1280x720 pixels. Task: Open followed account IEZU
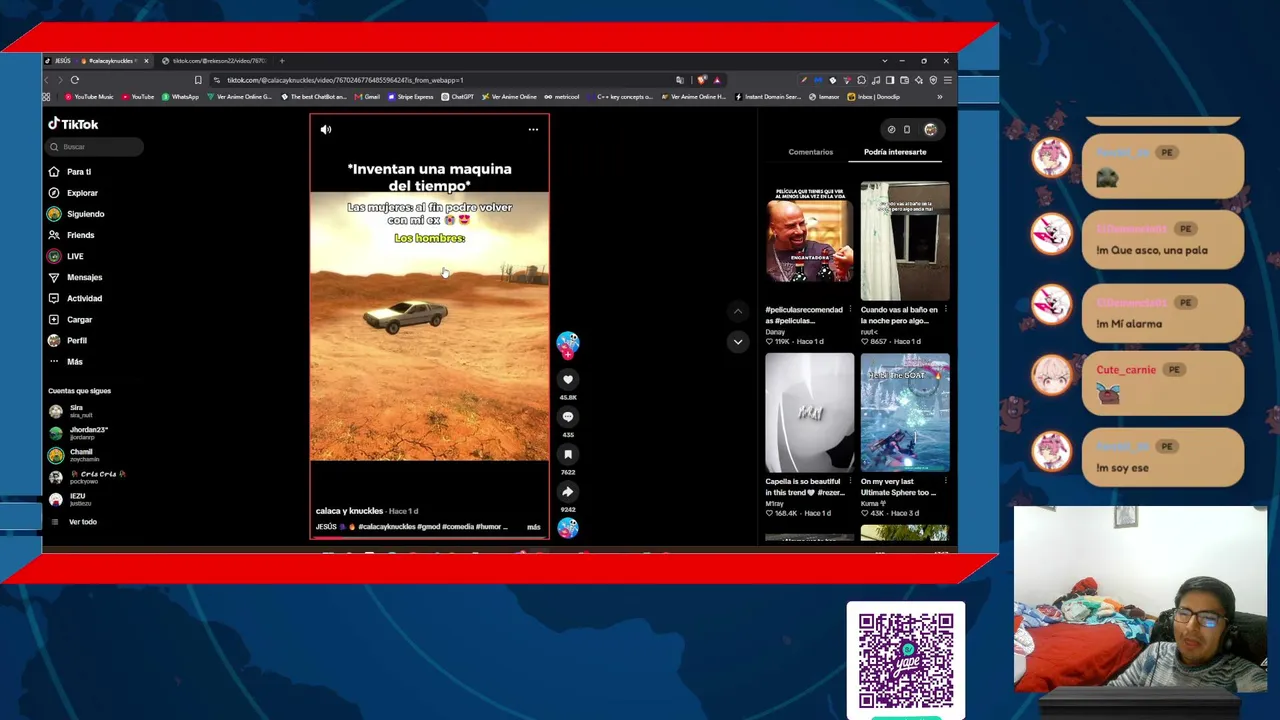[x=70, y=499]
